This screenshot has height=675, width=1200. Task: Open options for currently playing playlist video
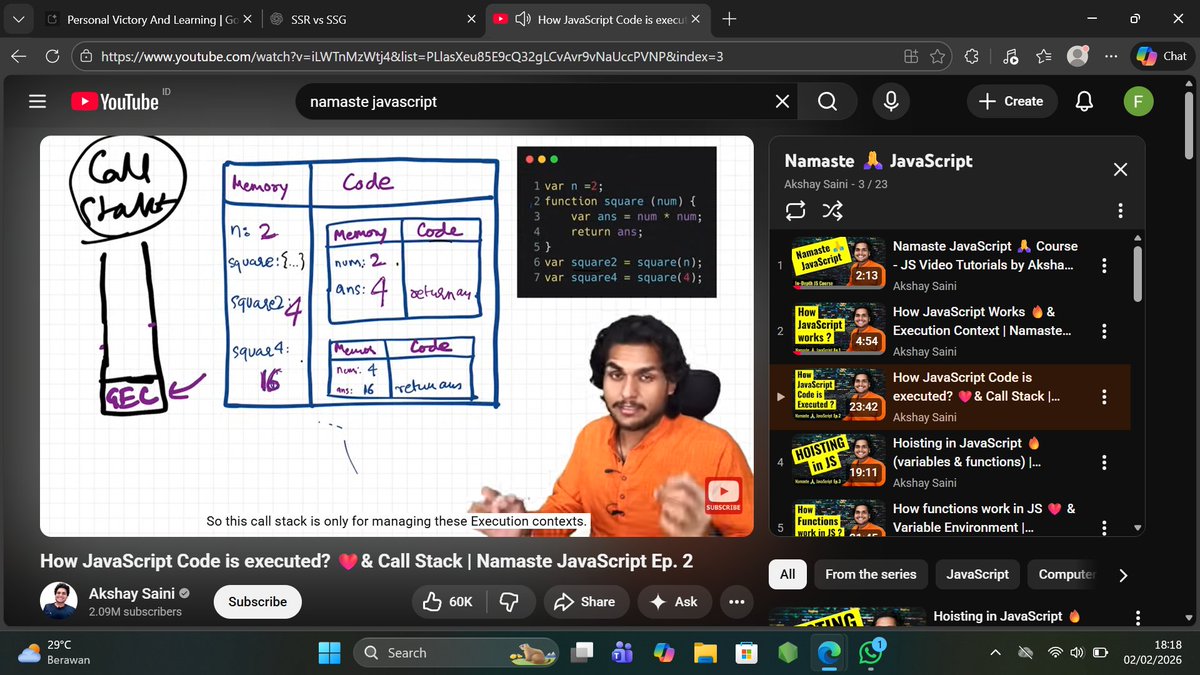pos(1104,397)
